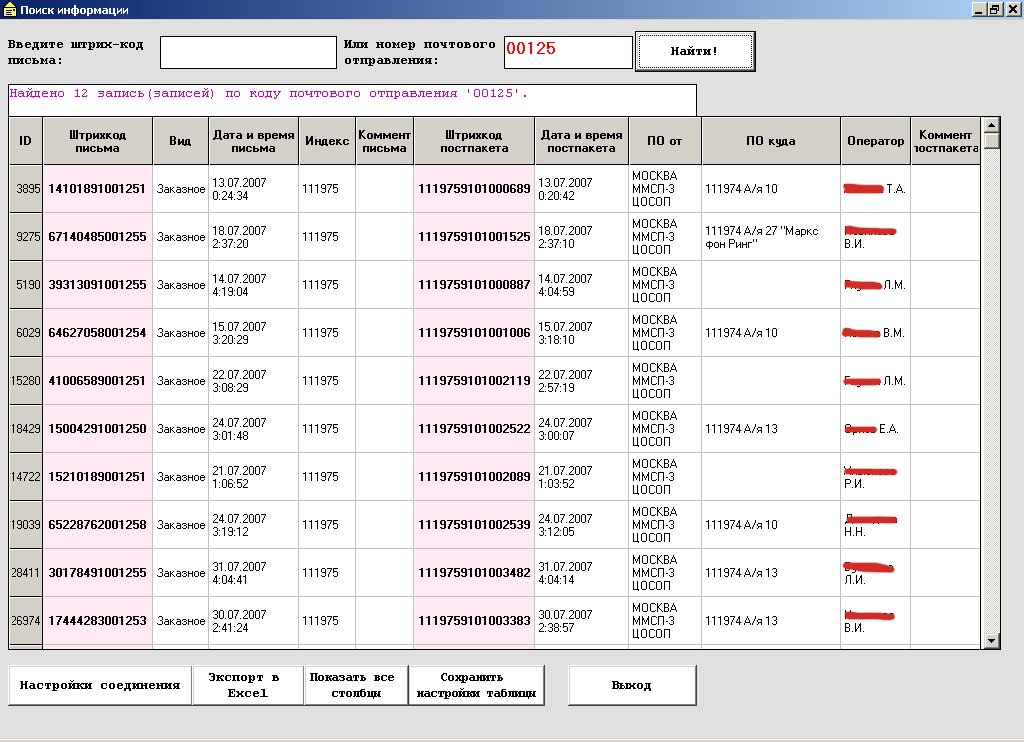The image size is (1024, 742).
Task: Save table settings via Сохранить настройки таблицы
Action: (476, 685)
